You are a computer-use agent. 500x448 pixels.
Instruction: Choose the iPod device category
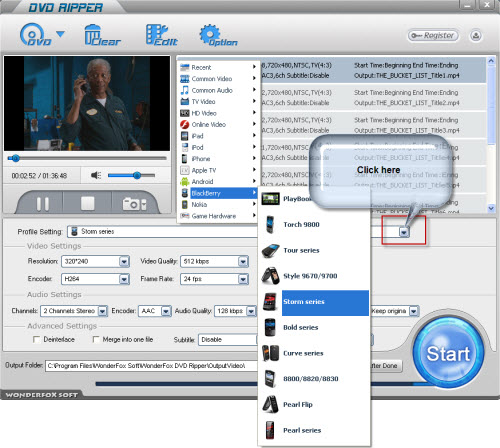click(218, 147)
